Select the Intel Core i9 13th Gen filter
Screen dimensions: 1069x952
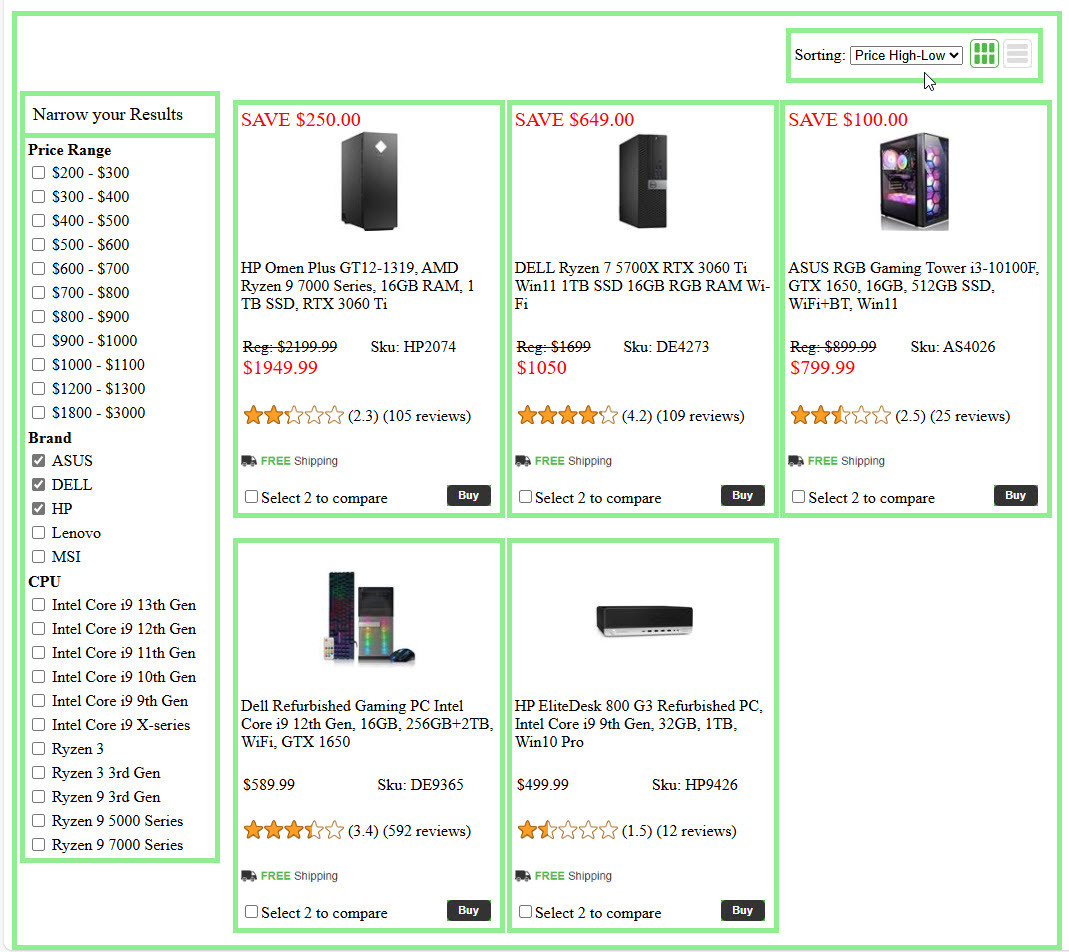point(38,605)
